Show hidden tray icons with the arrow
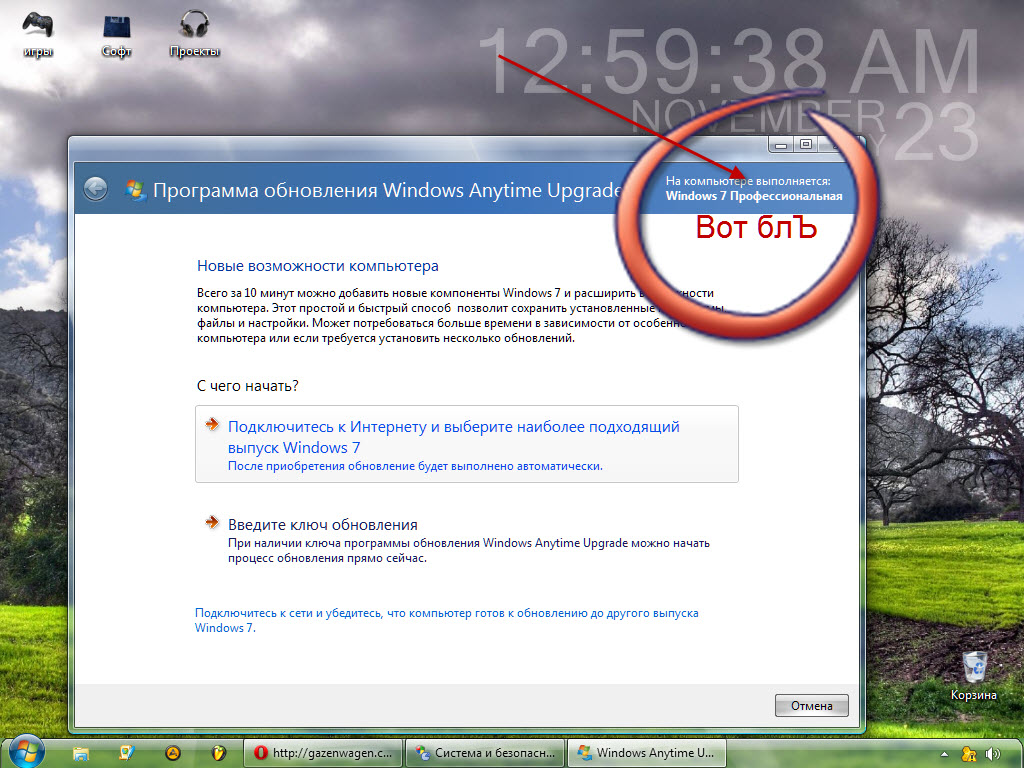Image resolution: width=1024 pixels, height=768 pixels. [944, 754]
